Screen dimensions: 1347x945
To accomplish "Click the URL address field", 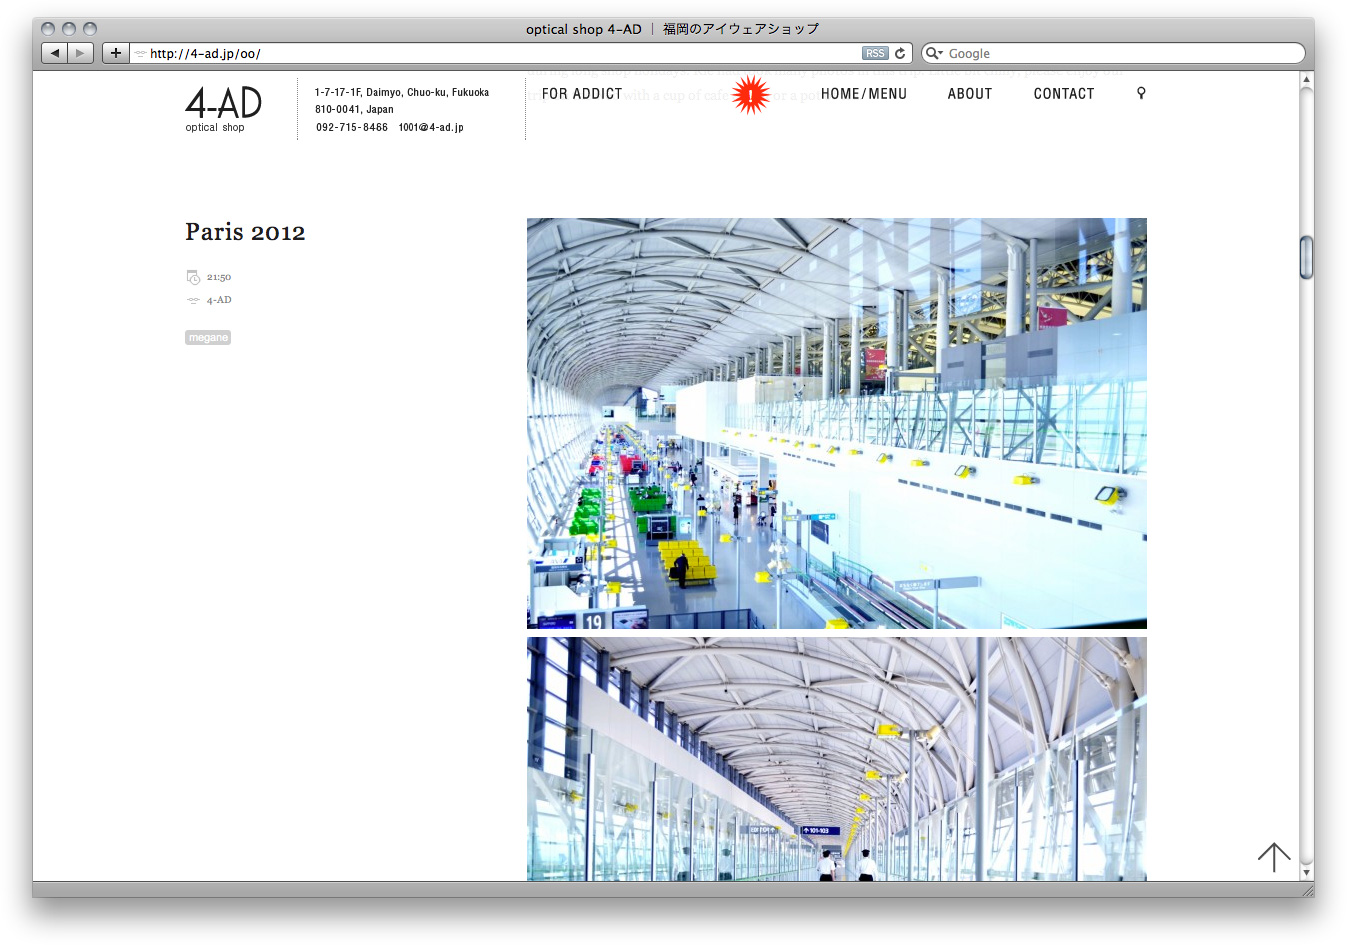I will coord(500,54).
